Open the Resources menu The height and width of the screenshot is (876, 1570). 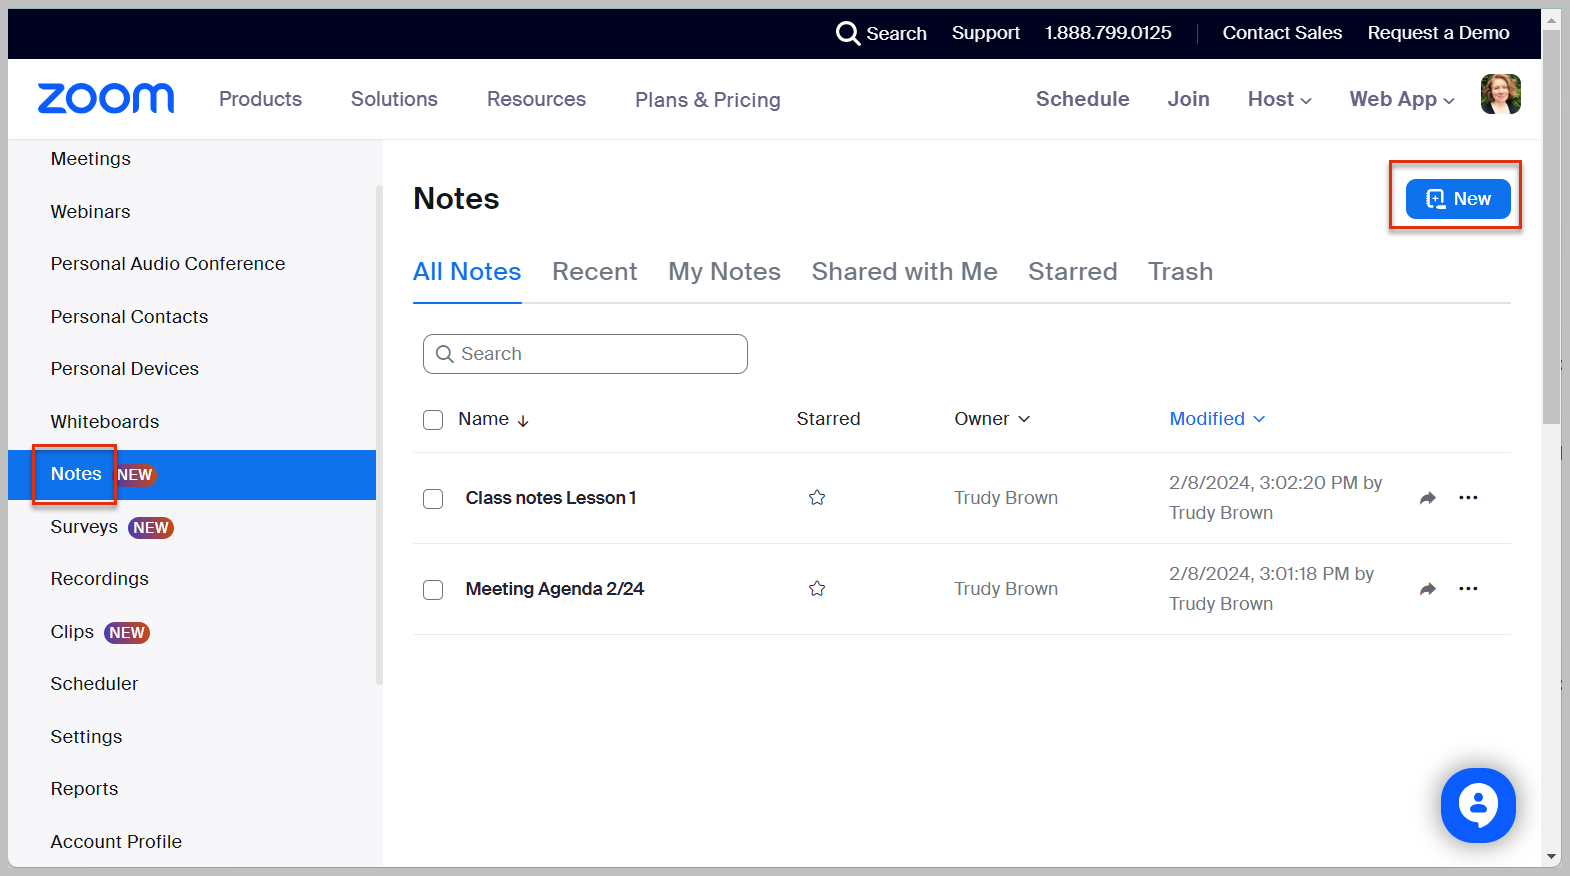[537, 99]
